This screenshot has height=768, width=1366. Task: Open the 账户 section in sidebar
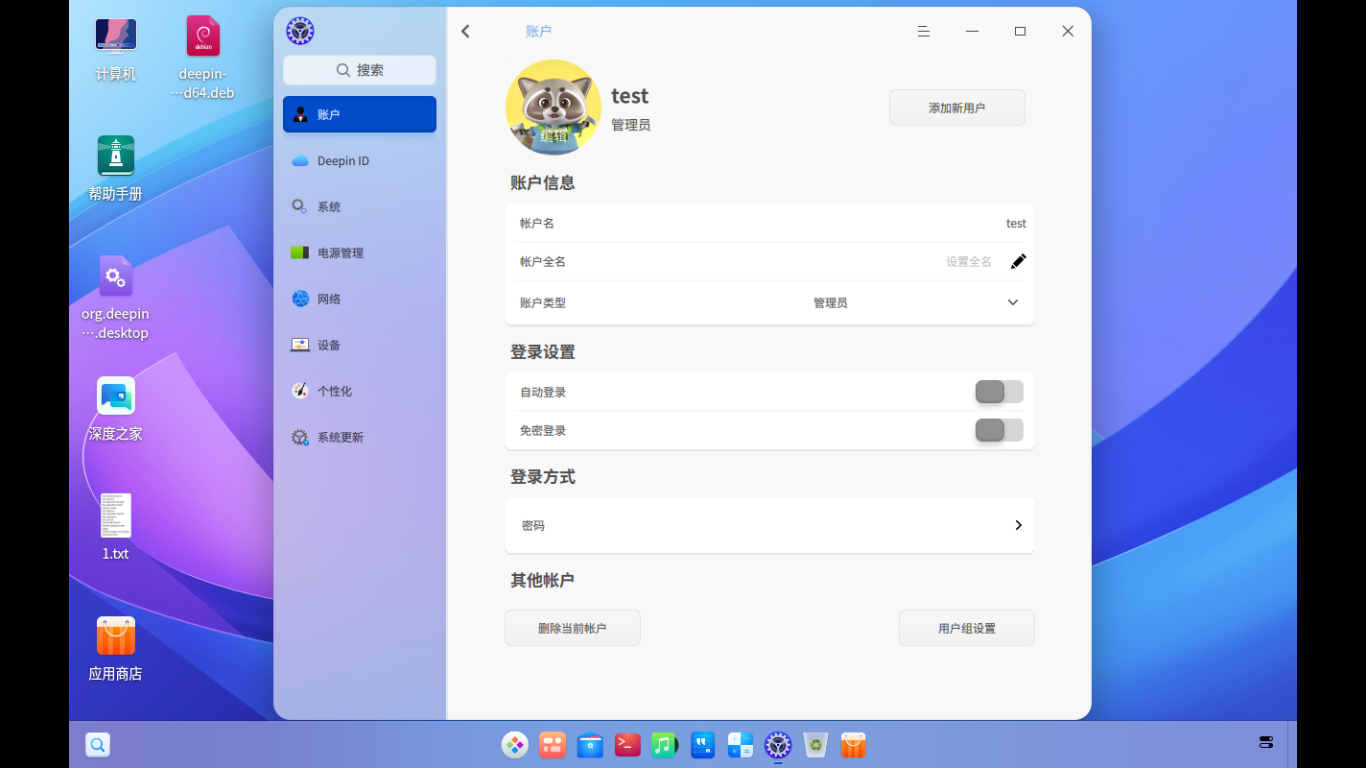359,114
